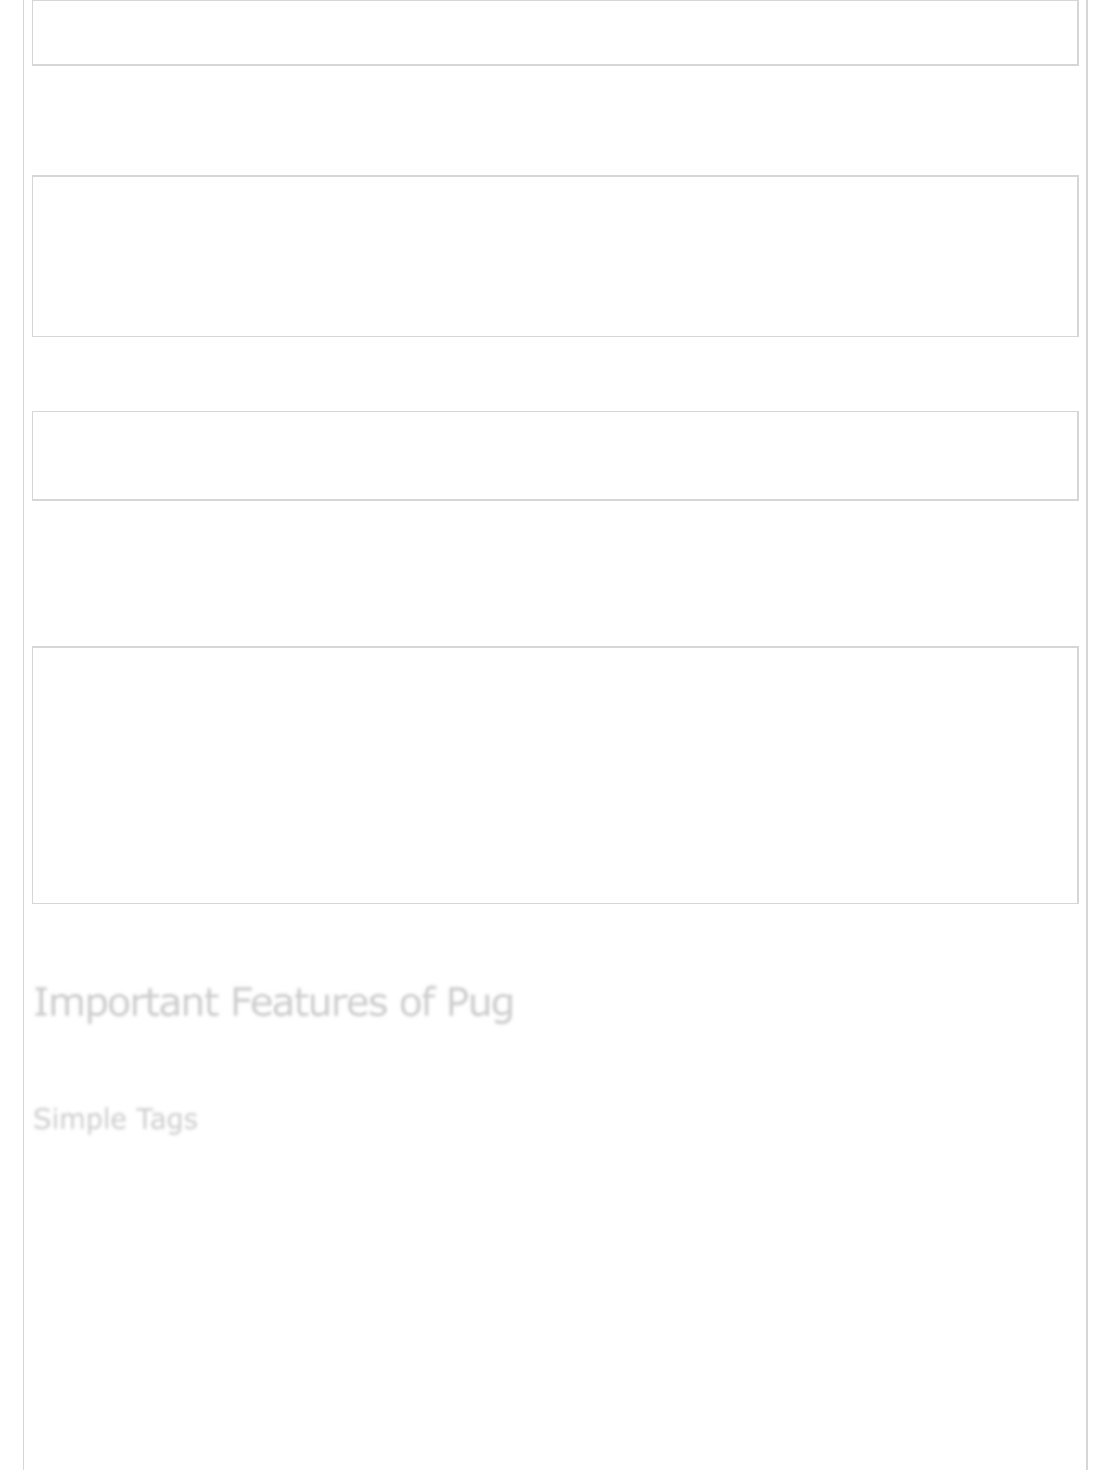The height and width of the screenshot is (1470, 1110).
Task: Click the bottom border of the tallest box
Action: tap(555, 903)
